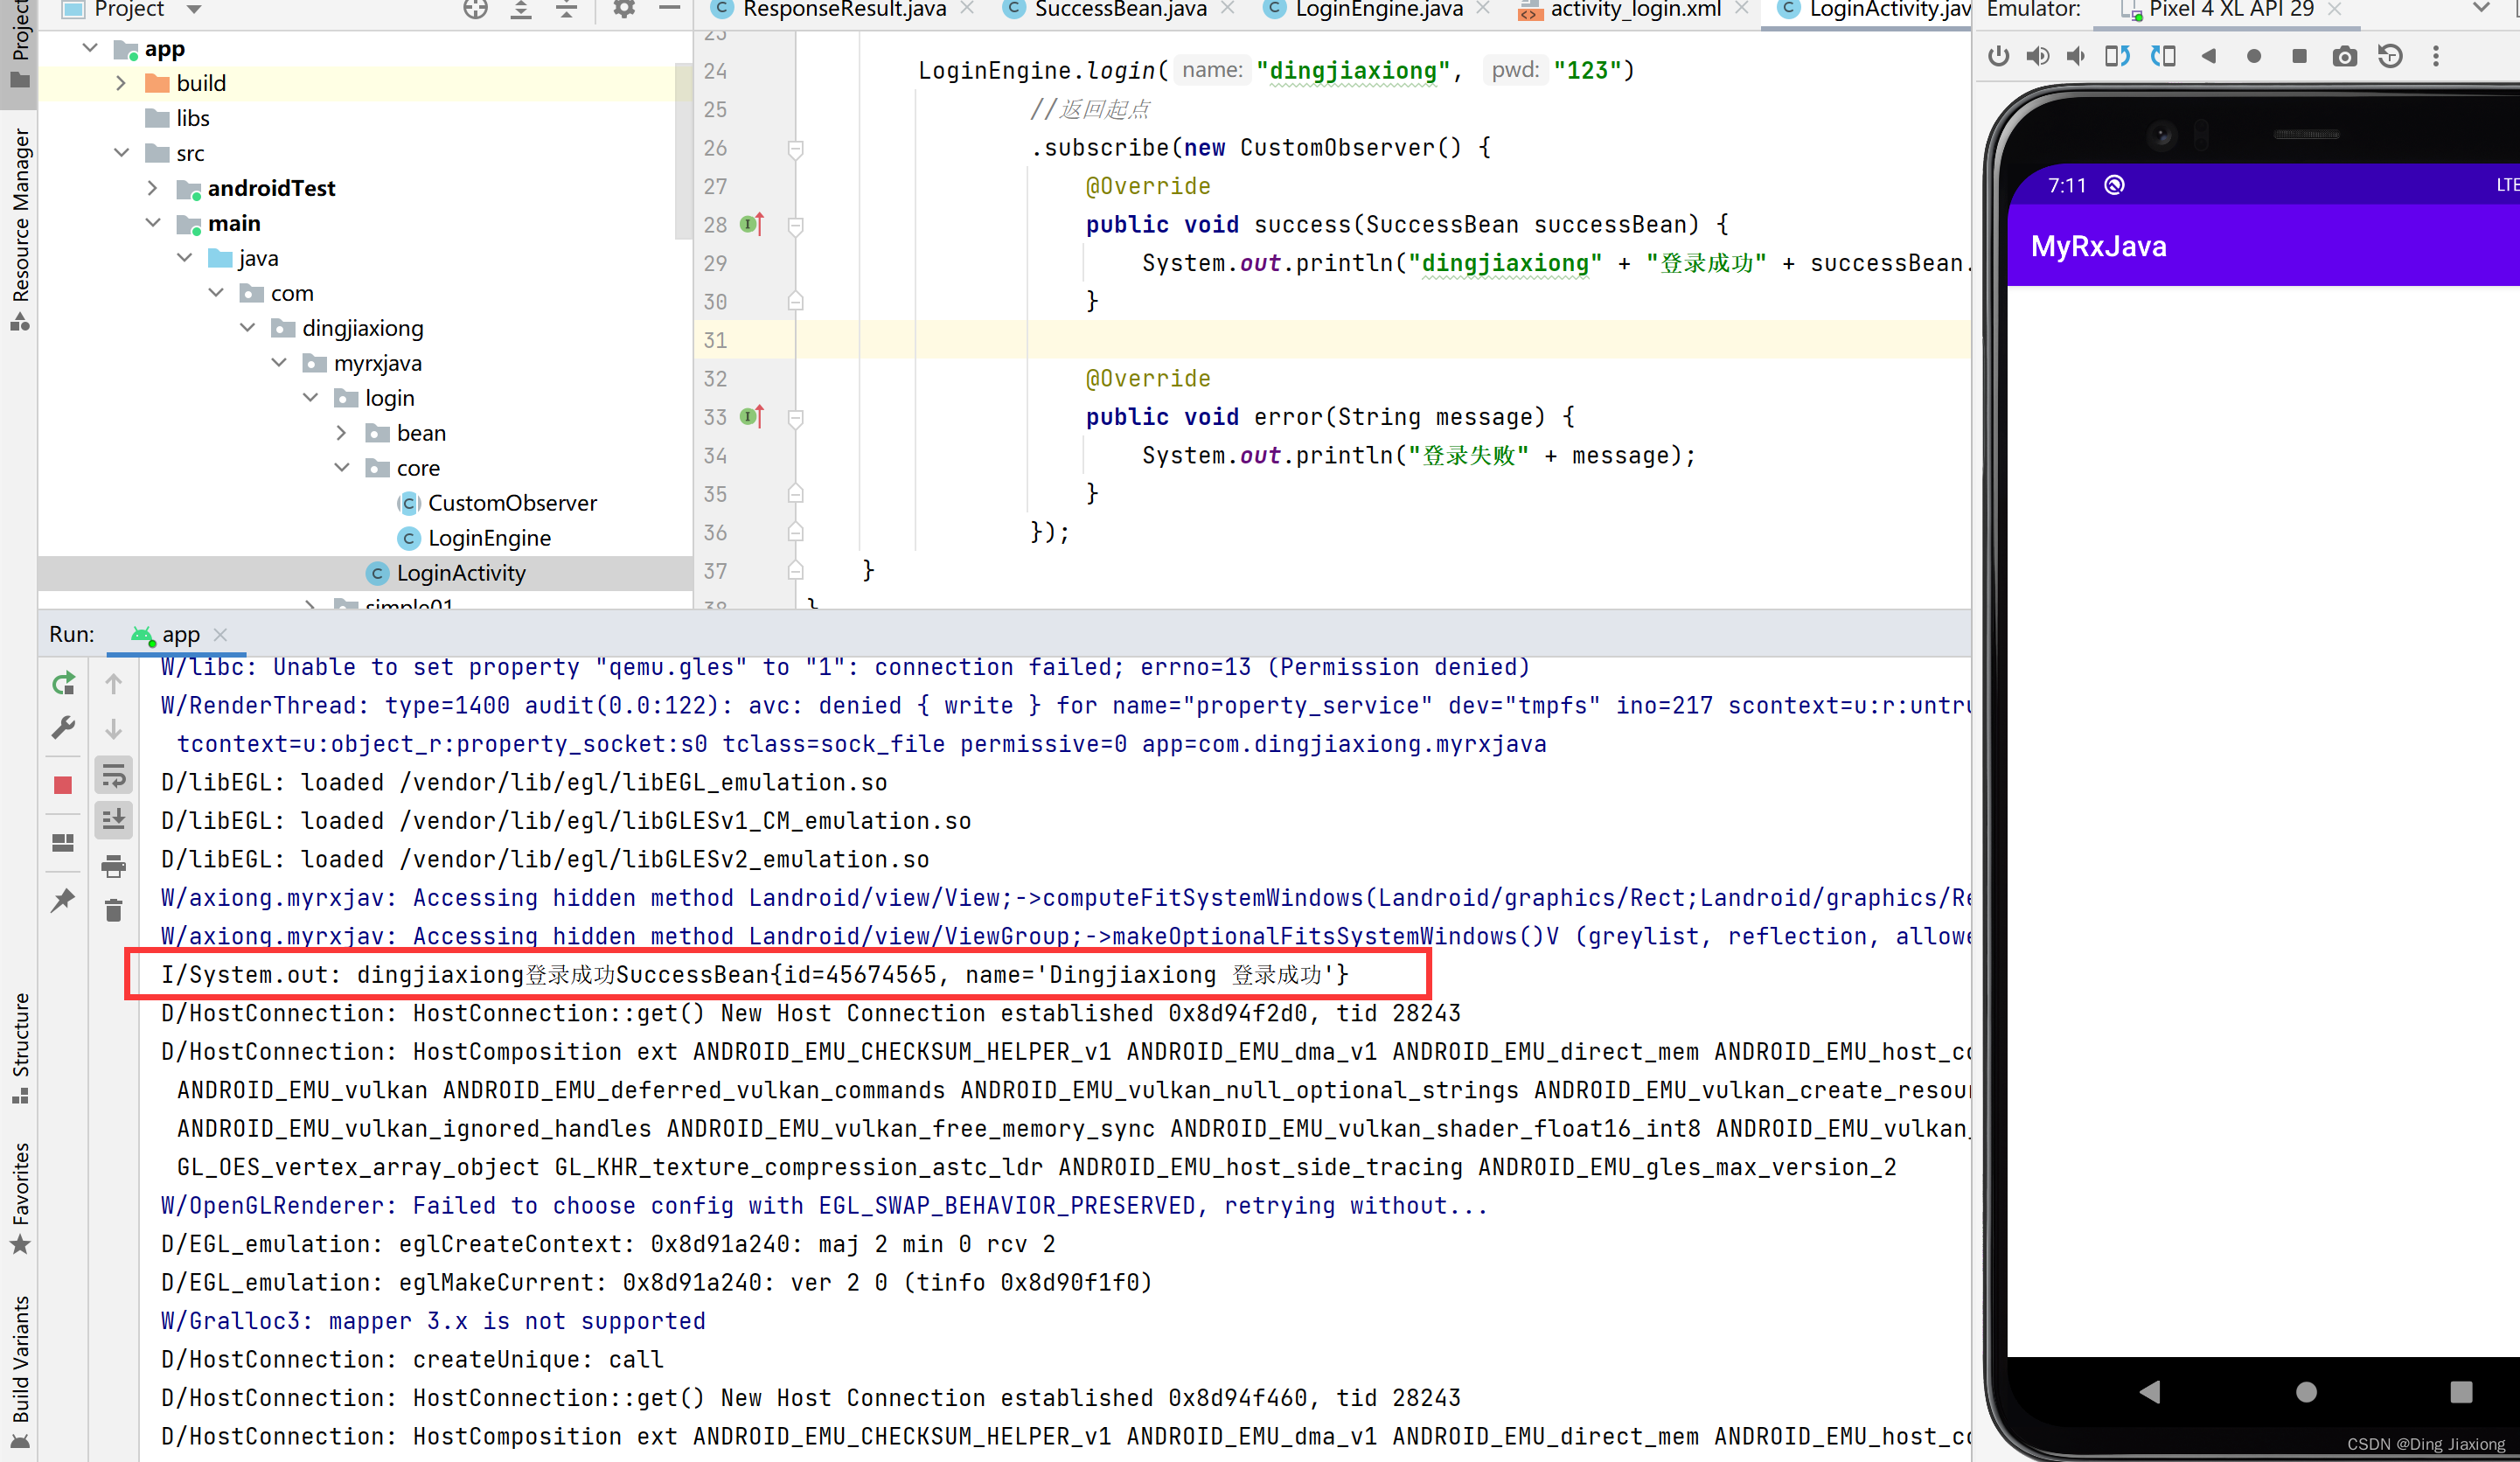
Task: Fold the success method at line 28
Action: (x=796, y=226)
